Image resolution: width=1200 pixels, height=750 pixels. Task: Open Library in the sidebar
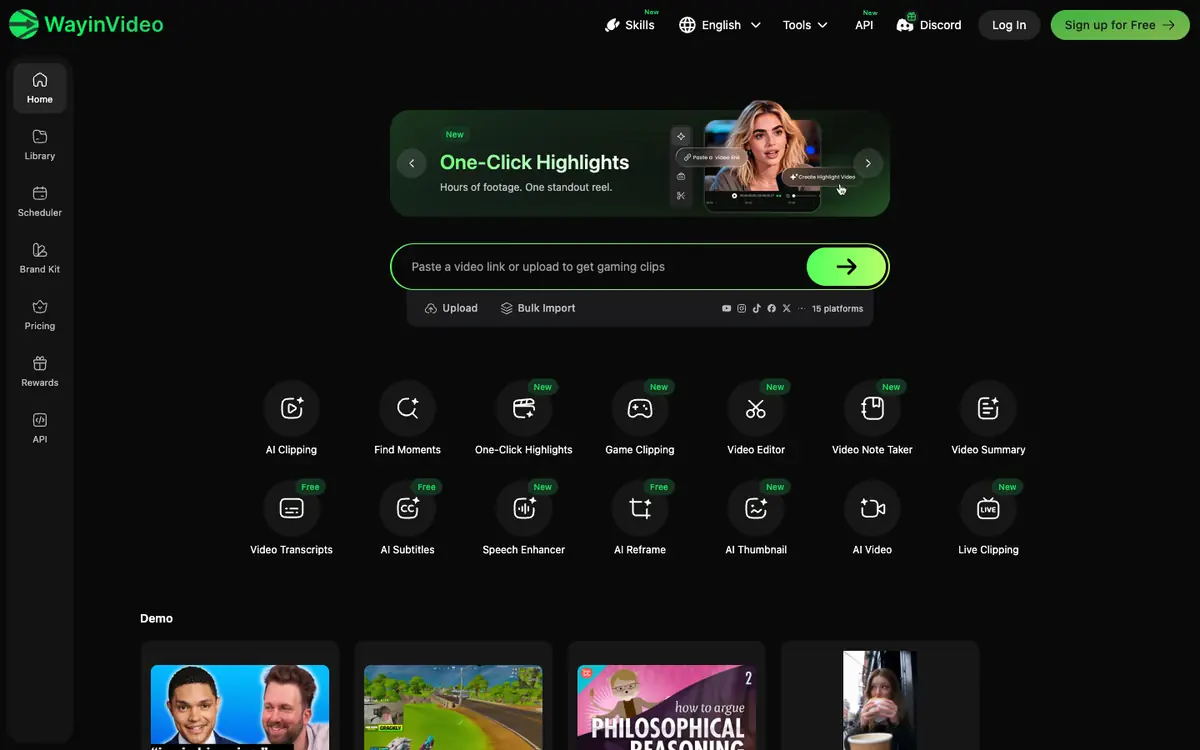pos(40,145)
